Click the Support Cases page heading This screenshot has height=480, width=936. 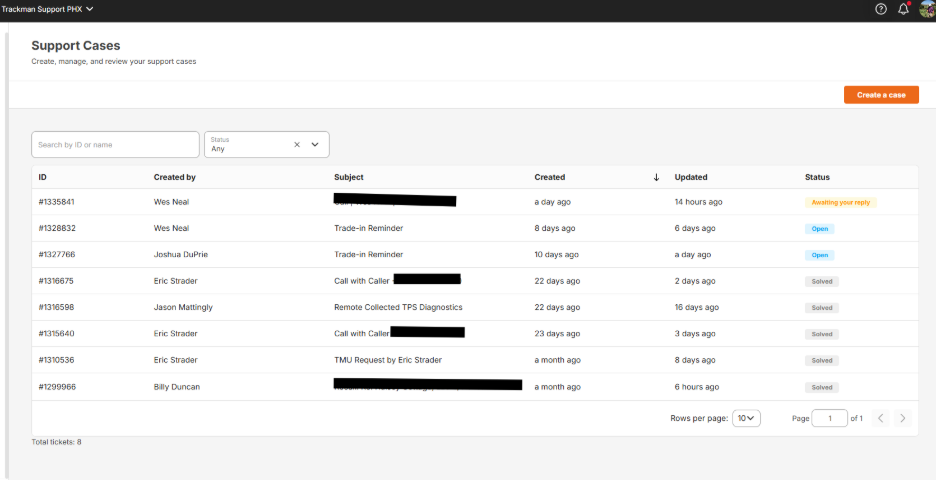coord(76,45)
